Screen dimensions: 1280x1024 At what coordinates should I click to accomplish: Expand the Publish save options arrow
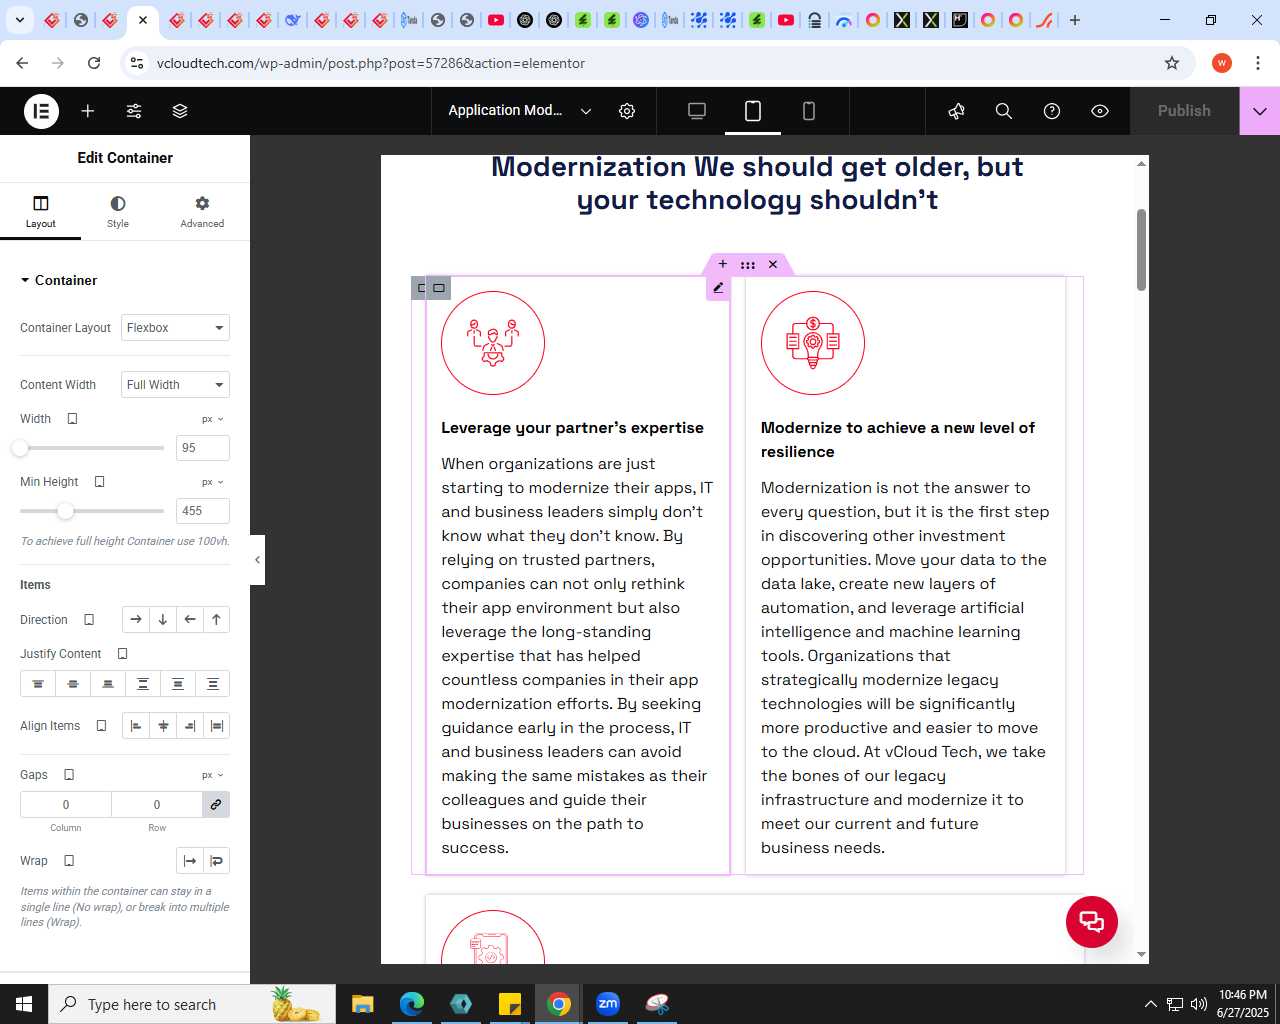1260,111
